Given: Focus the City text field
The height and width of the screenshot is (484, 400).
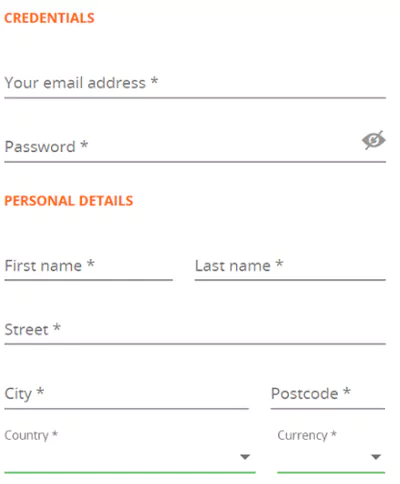Looking at the screenshot, I should 126,394.
